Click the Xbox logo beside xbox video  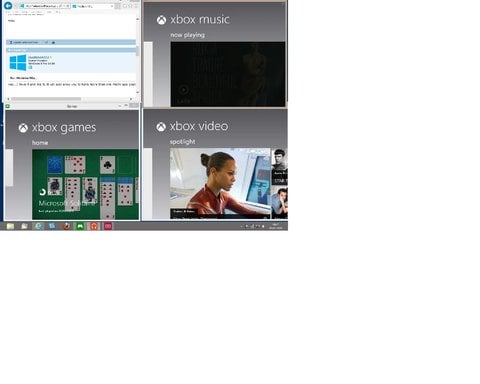tap(161, 127)
